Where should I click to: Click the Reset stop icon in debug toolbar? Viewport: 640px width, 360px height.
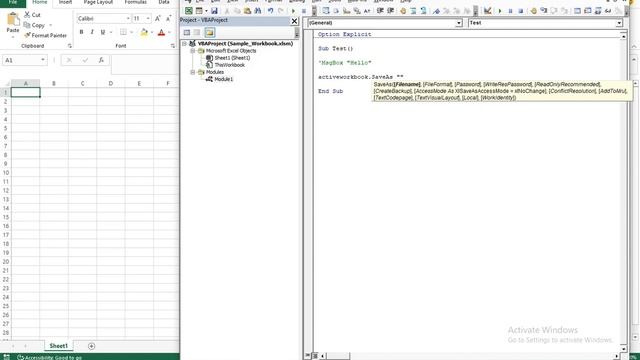tap(521, 11)
